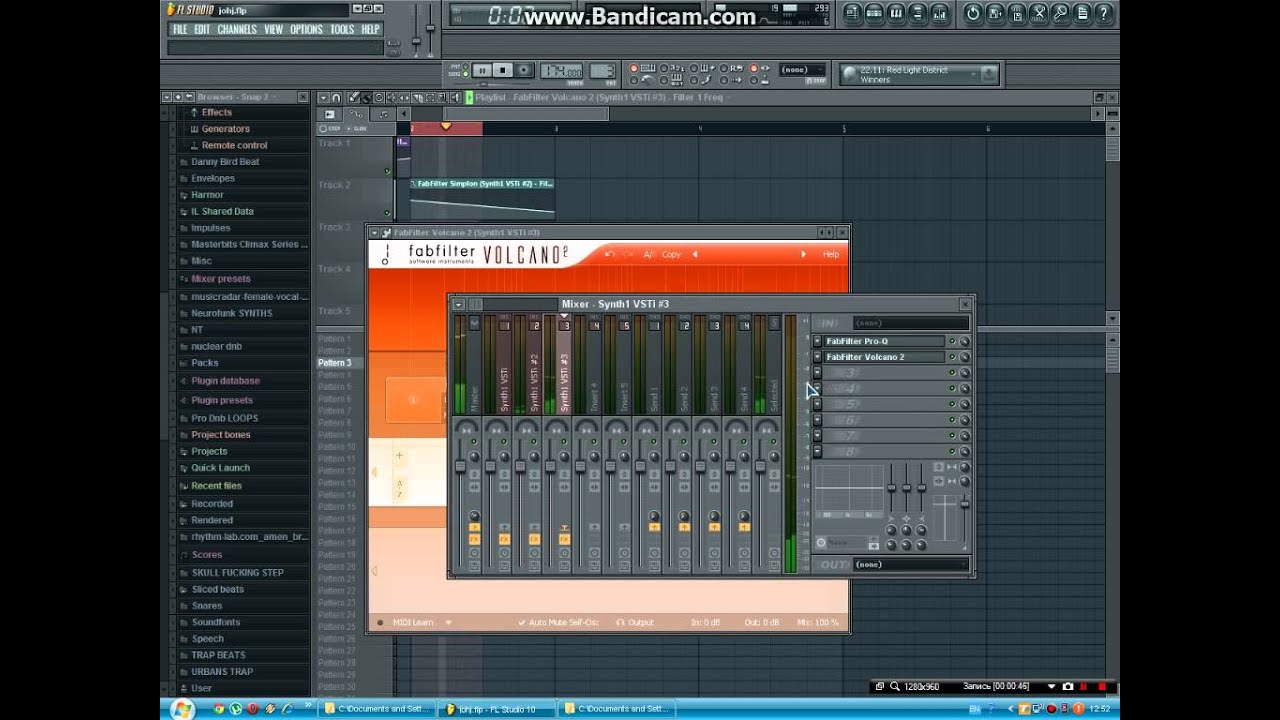
Task: Open the CHANNELS menu
Action: [237, 30]
